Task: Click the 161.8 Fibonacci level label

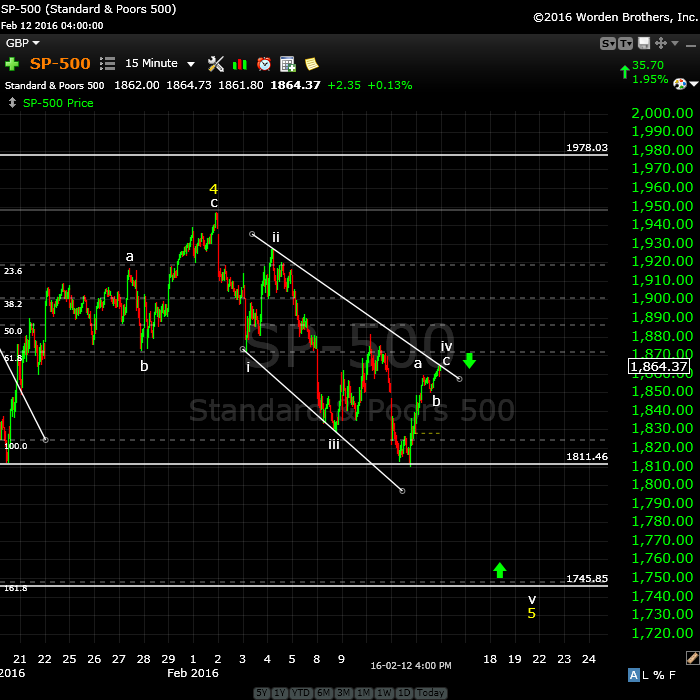Action: click(x=16, y=589)
